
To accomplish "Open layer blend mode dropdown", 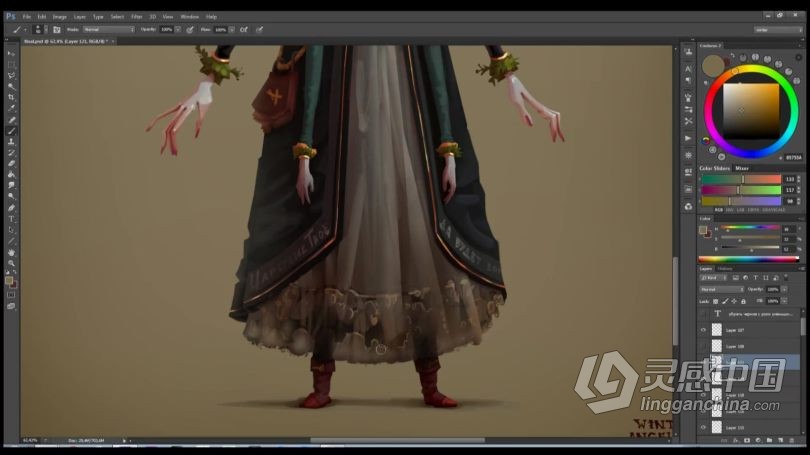I will (x=721, y=289).
